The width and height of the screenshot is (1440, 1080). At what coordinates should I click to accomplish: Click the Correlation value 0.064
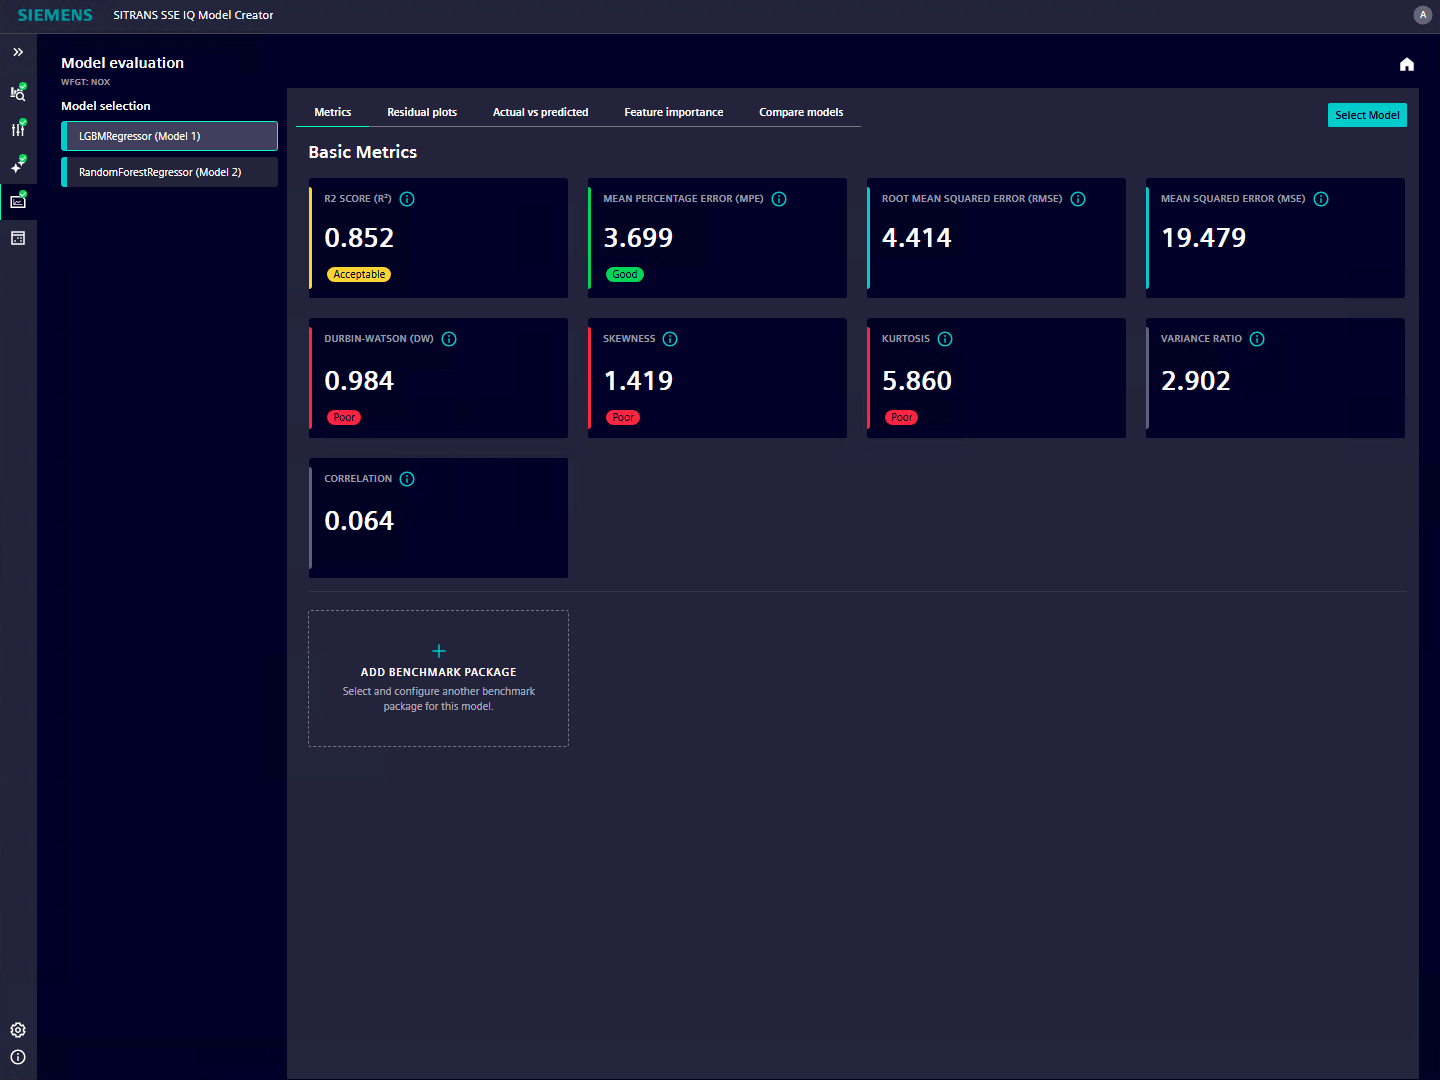click(359, 521)
